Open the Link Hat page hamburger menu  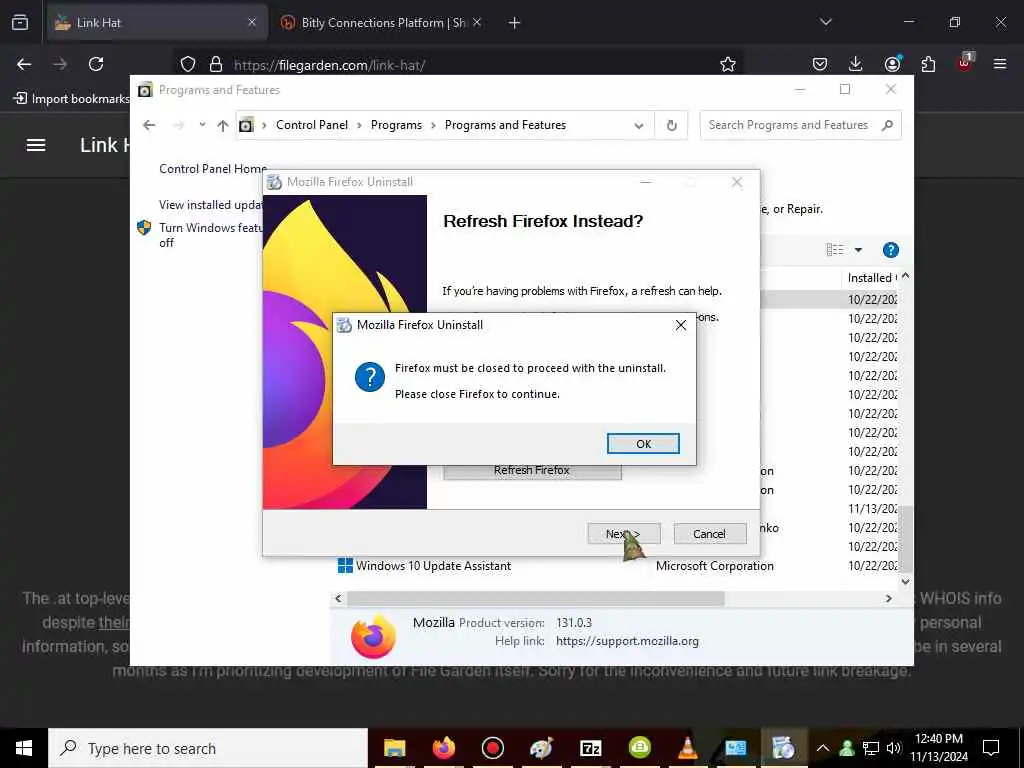pos(36,145)
